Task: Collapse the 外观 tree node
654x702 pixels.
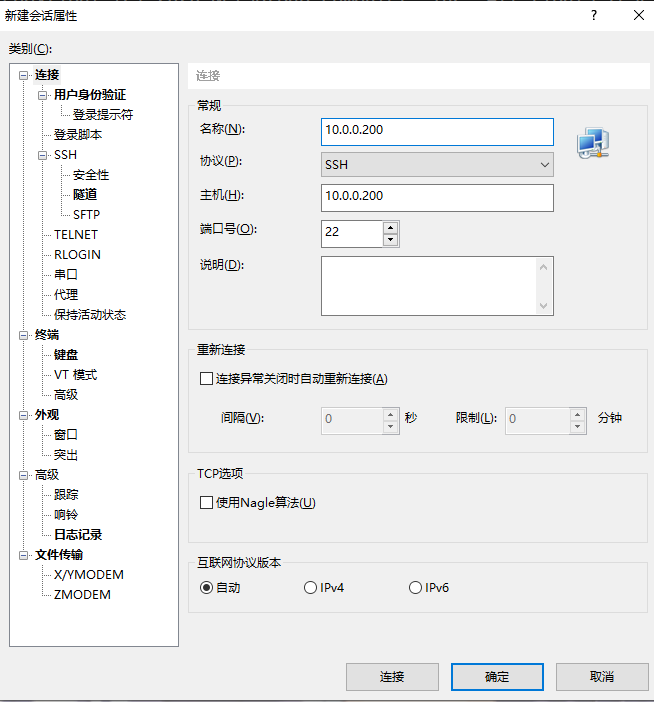Action: coord(23,415)
